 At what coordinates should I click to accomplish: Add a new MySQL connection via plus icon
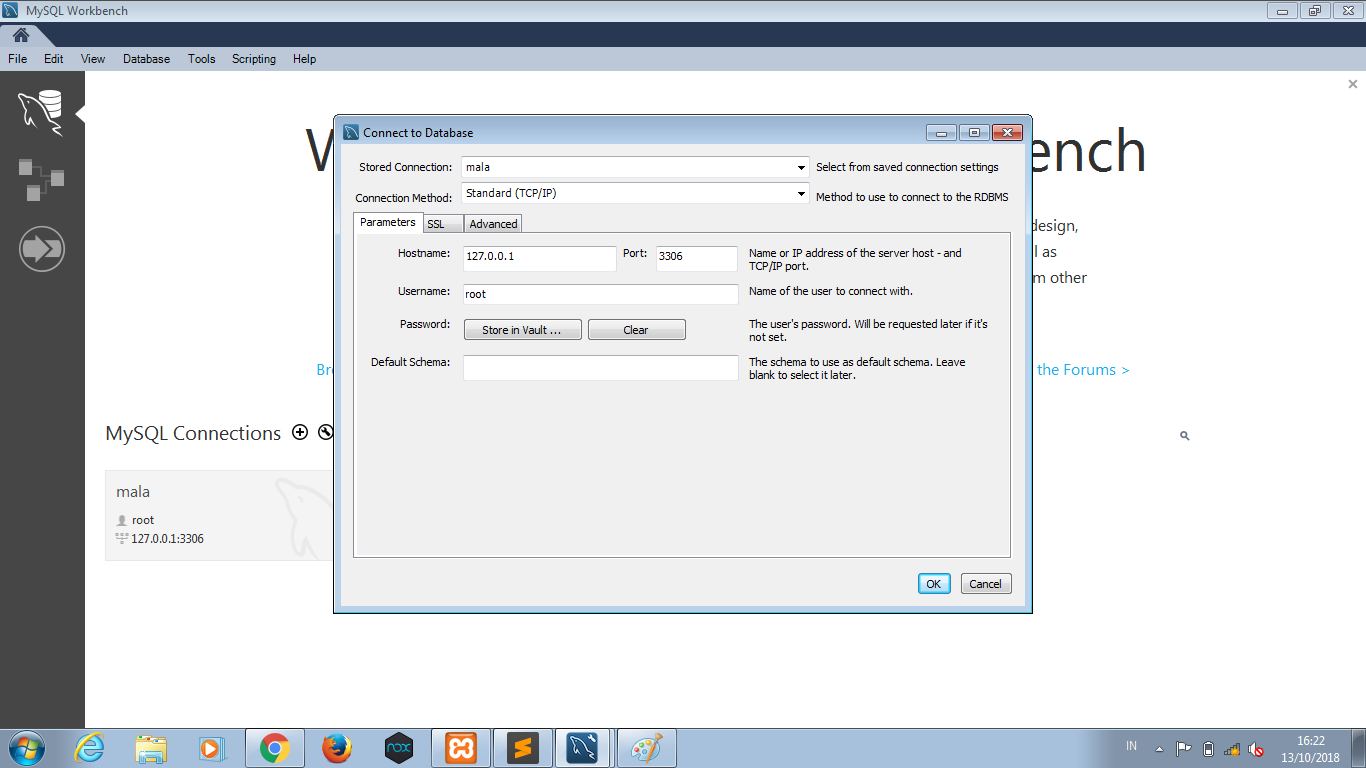tap(299, 432)
